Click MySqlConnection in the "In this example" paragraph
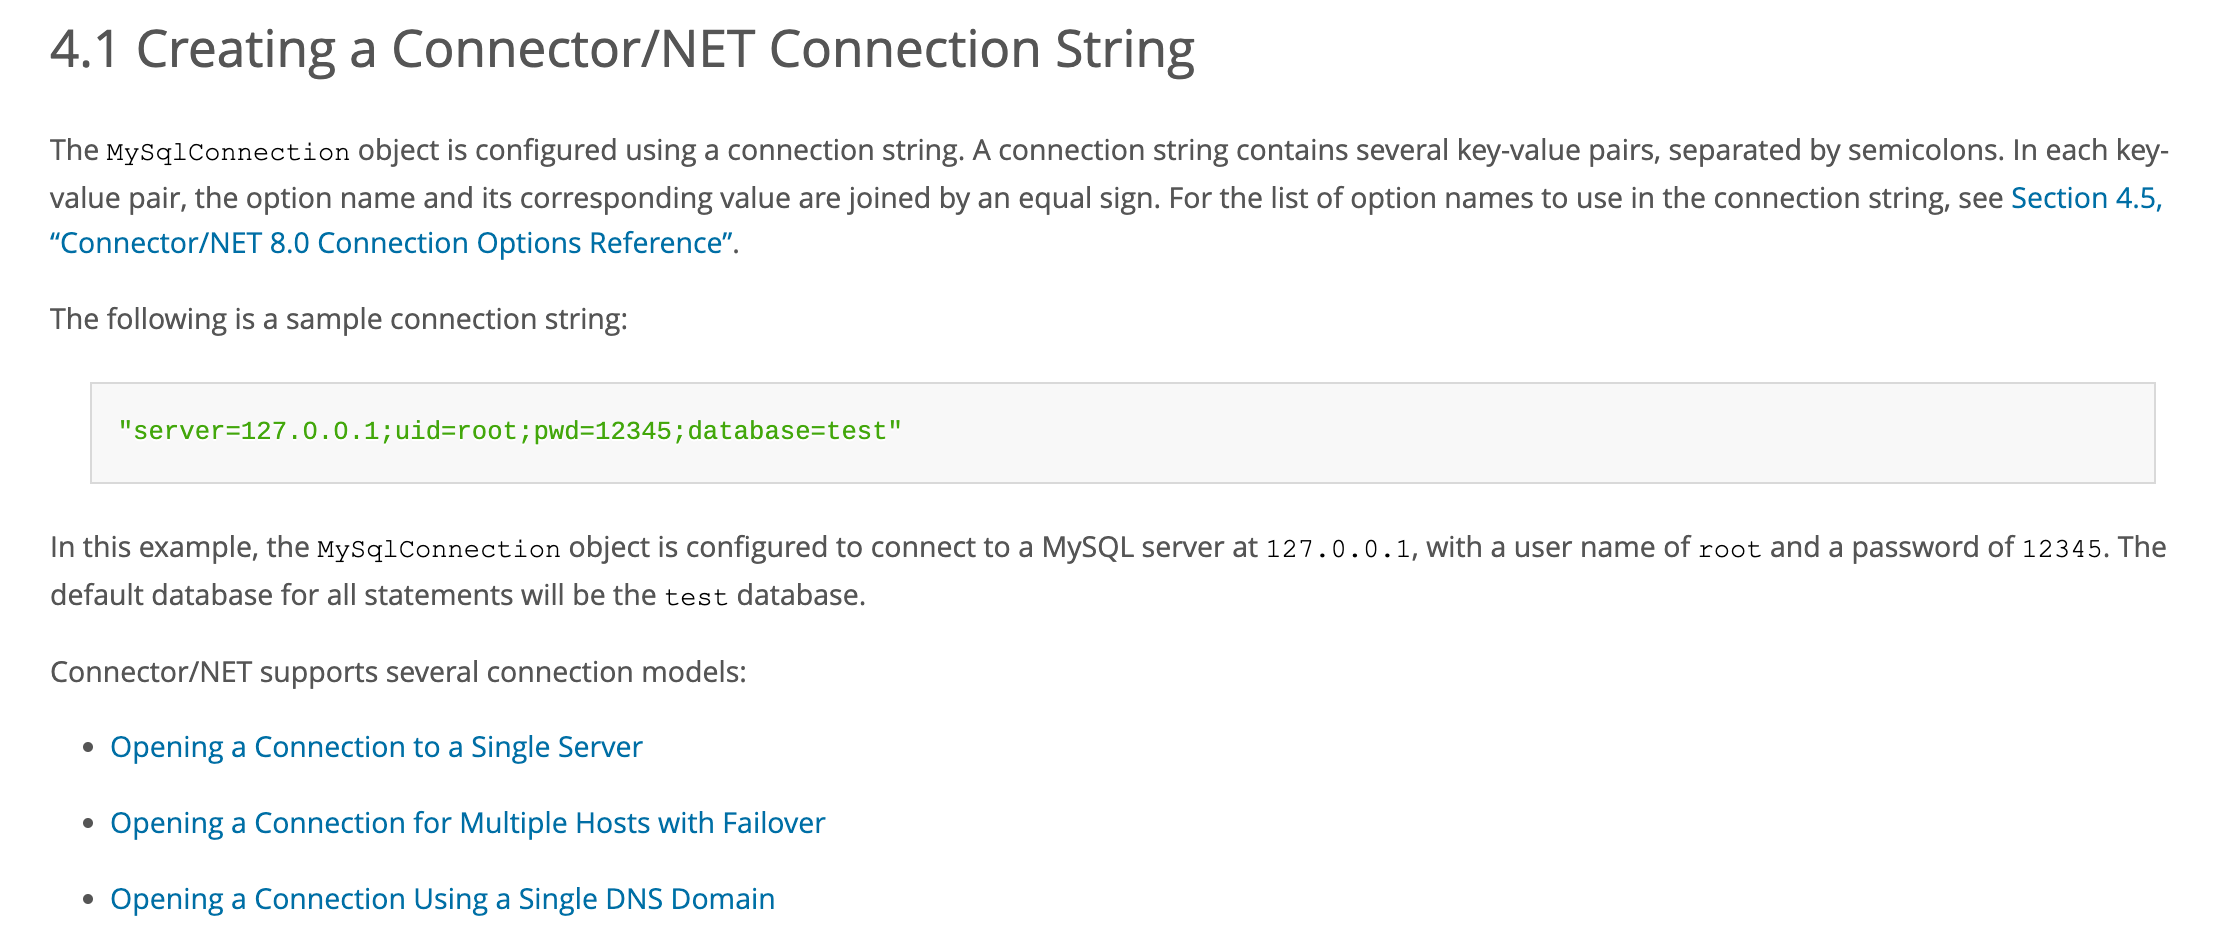Viewport: 2236px width, 948px height. (438, 549)
